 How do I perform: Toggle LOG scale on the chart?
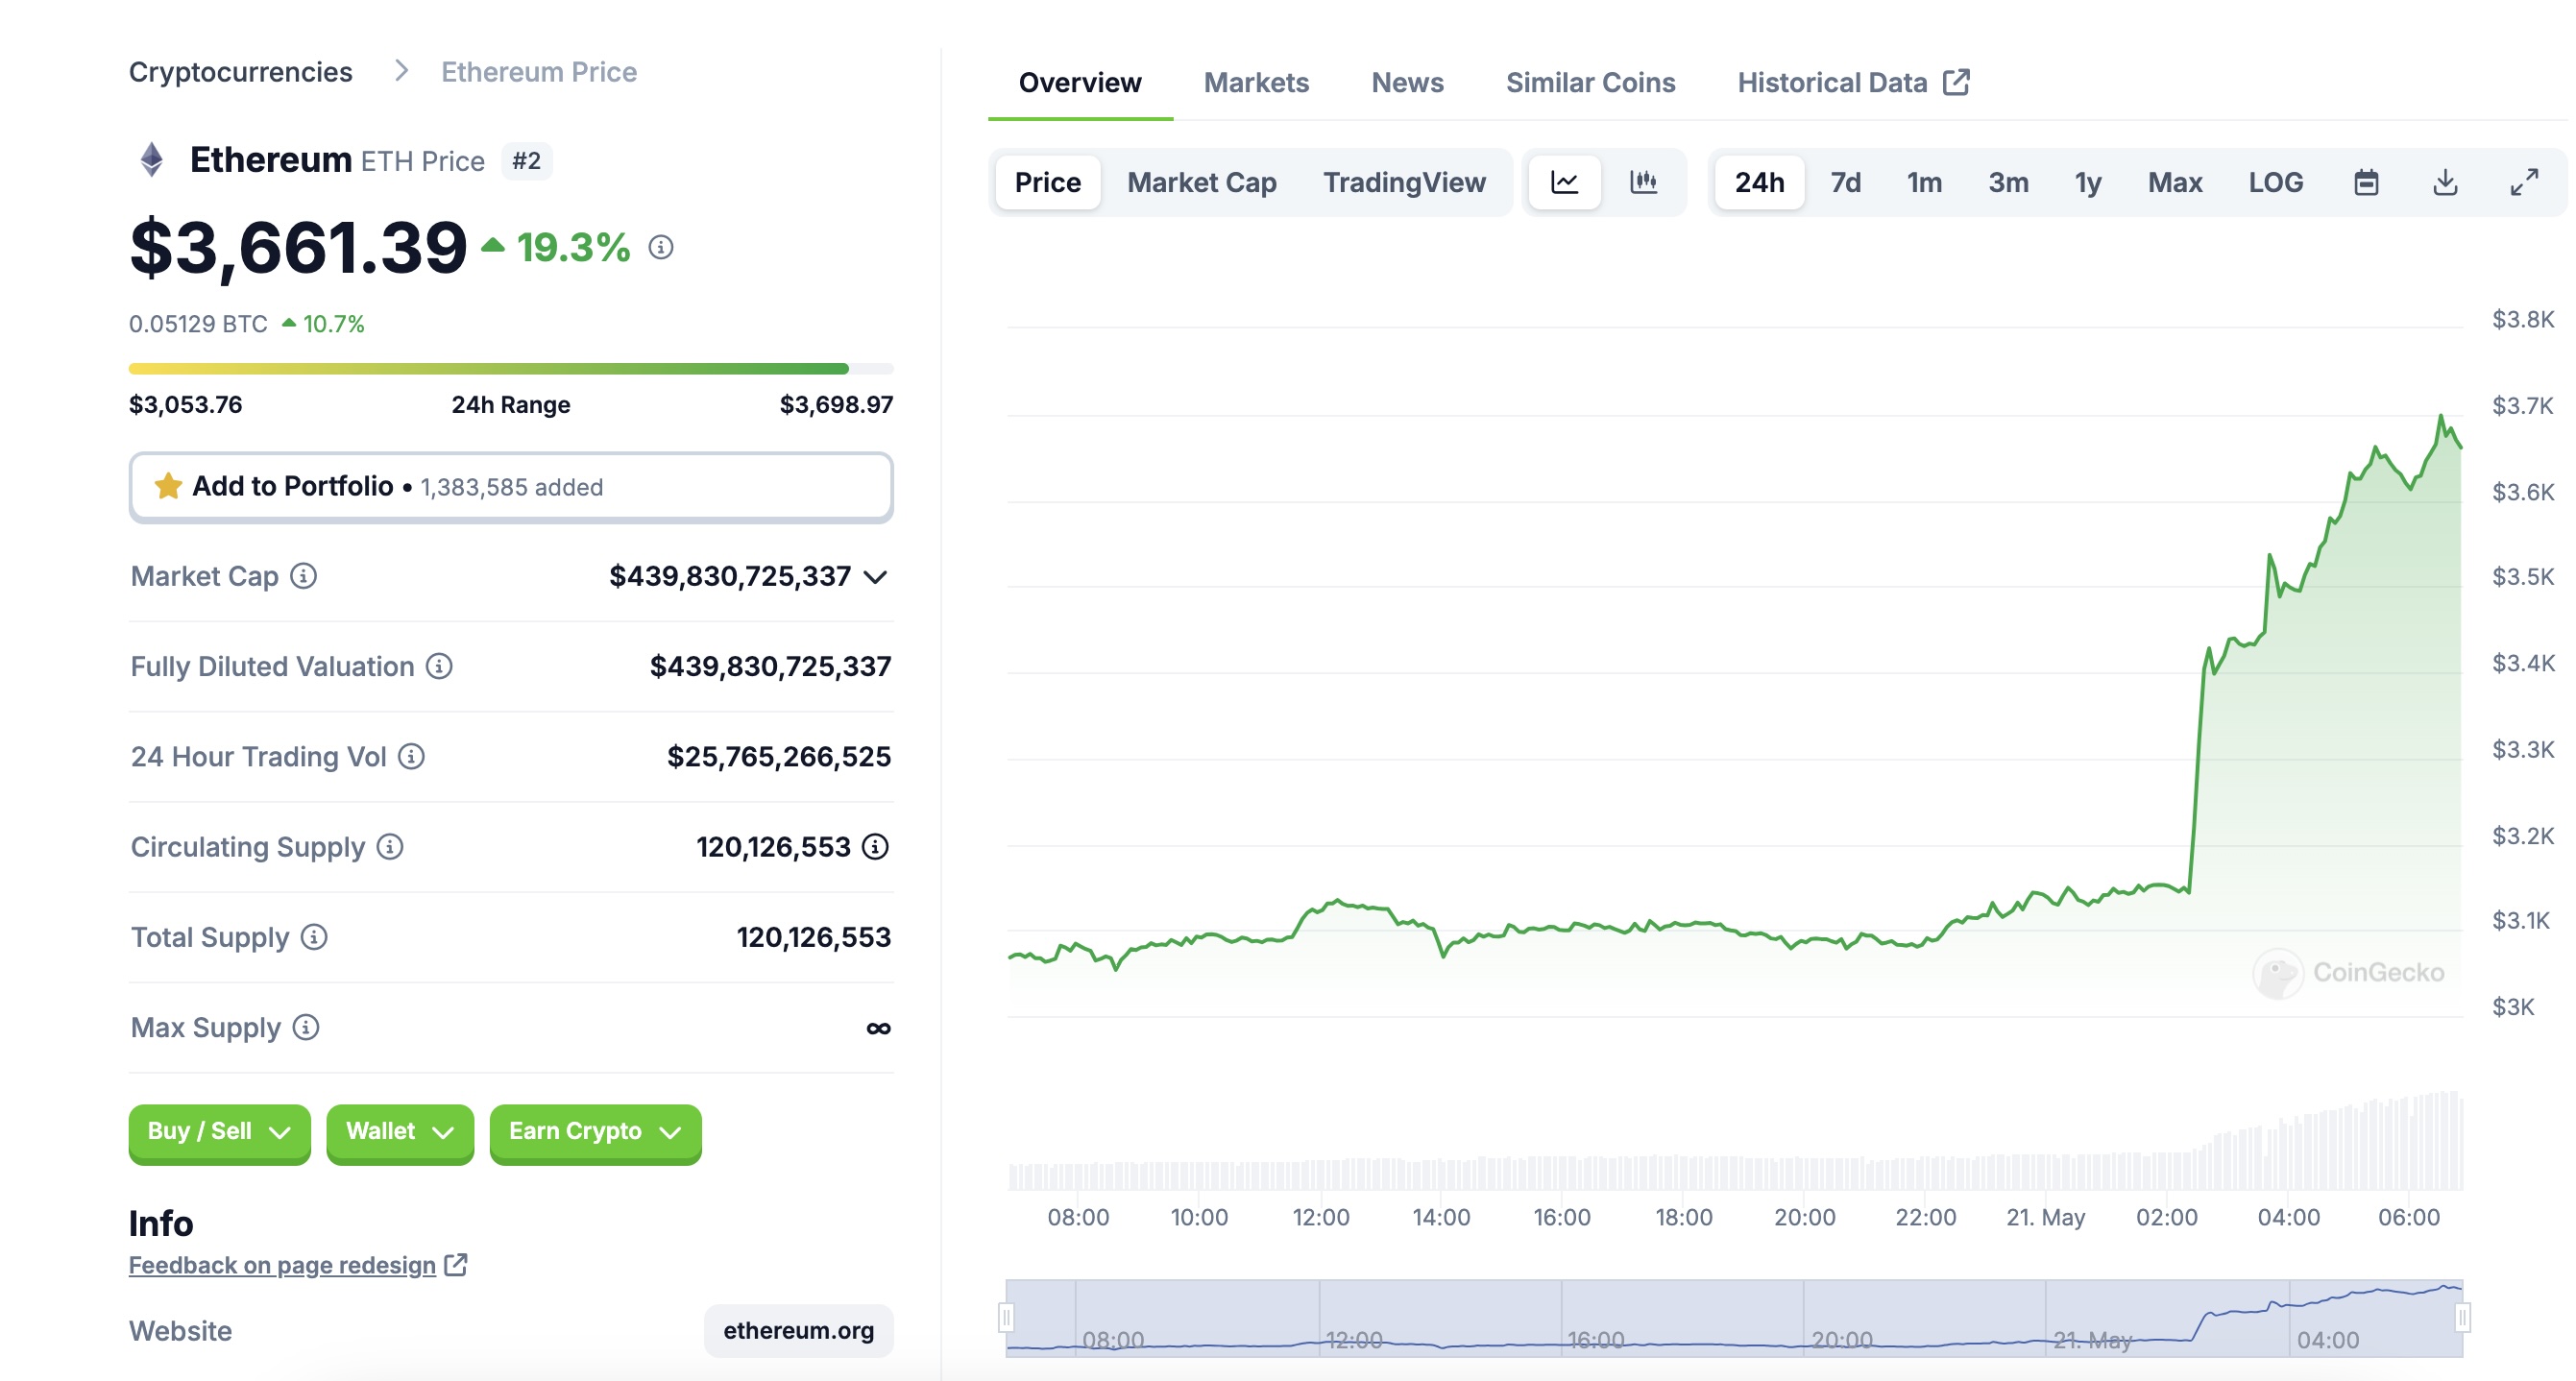tap(2276, 182)
